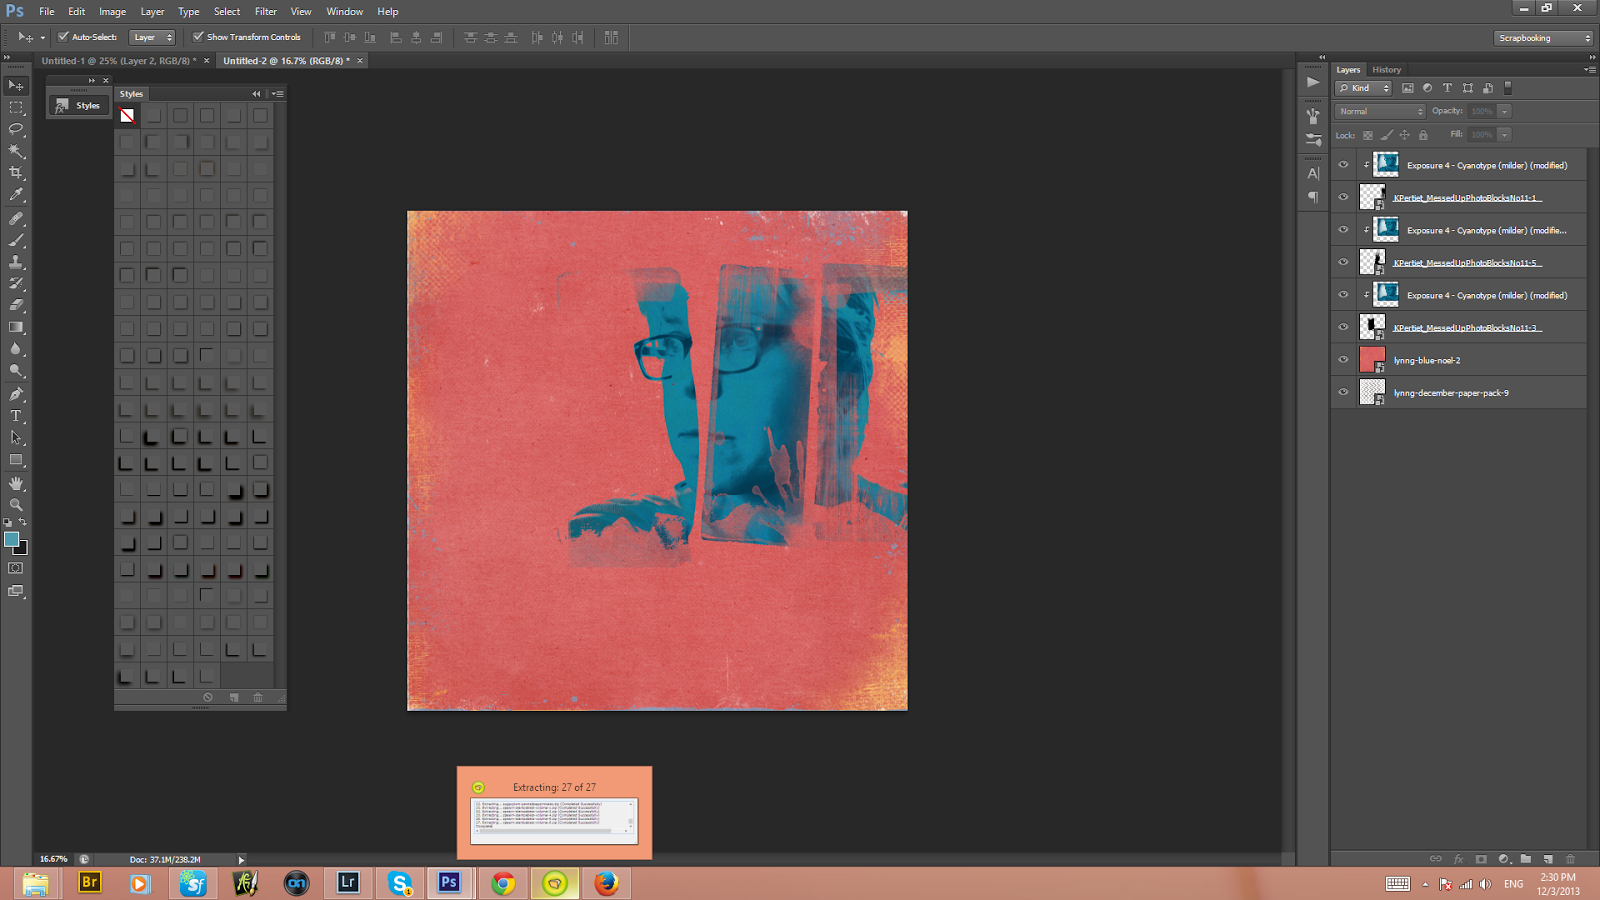Hide the KPertiet_MessedUpPhotoBlocksNo11-3 layer
Viewport: 1600px width, 900px height.
(x=1343, y=327)
